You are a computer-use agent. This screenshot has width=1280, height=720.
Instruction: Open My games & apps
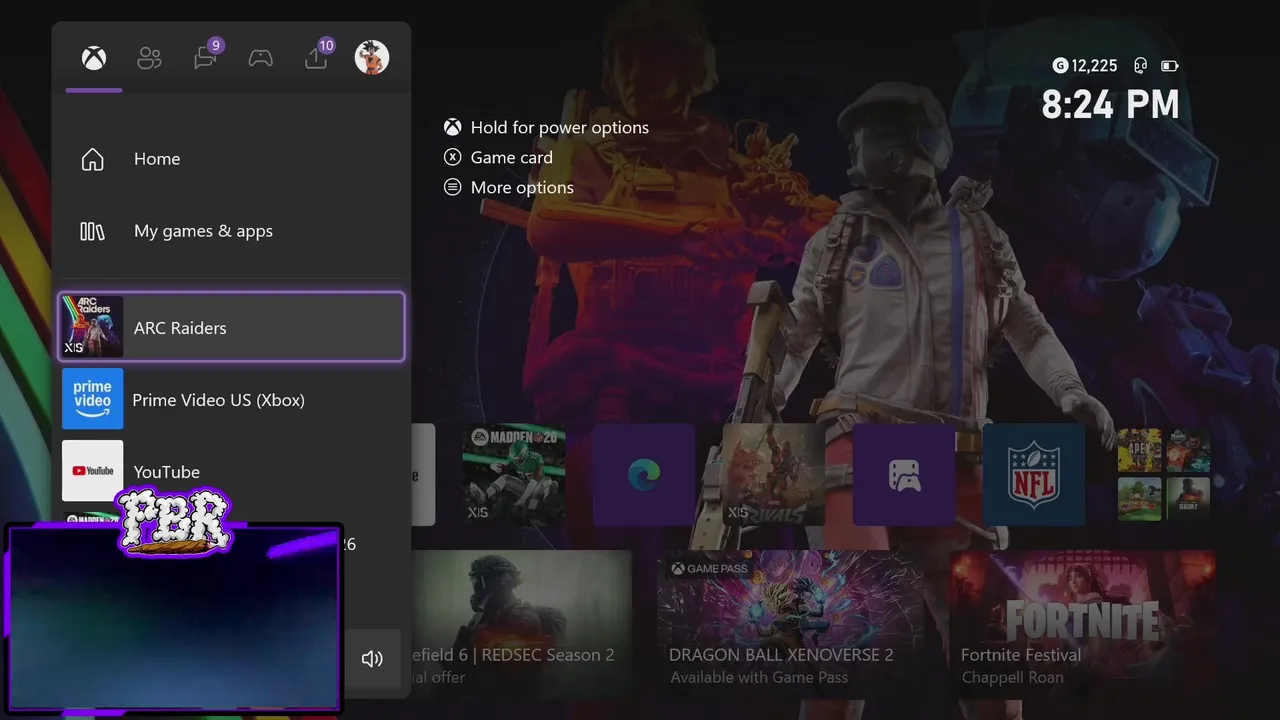pos(231,231)
